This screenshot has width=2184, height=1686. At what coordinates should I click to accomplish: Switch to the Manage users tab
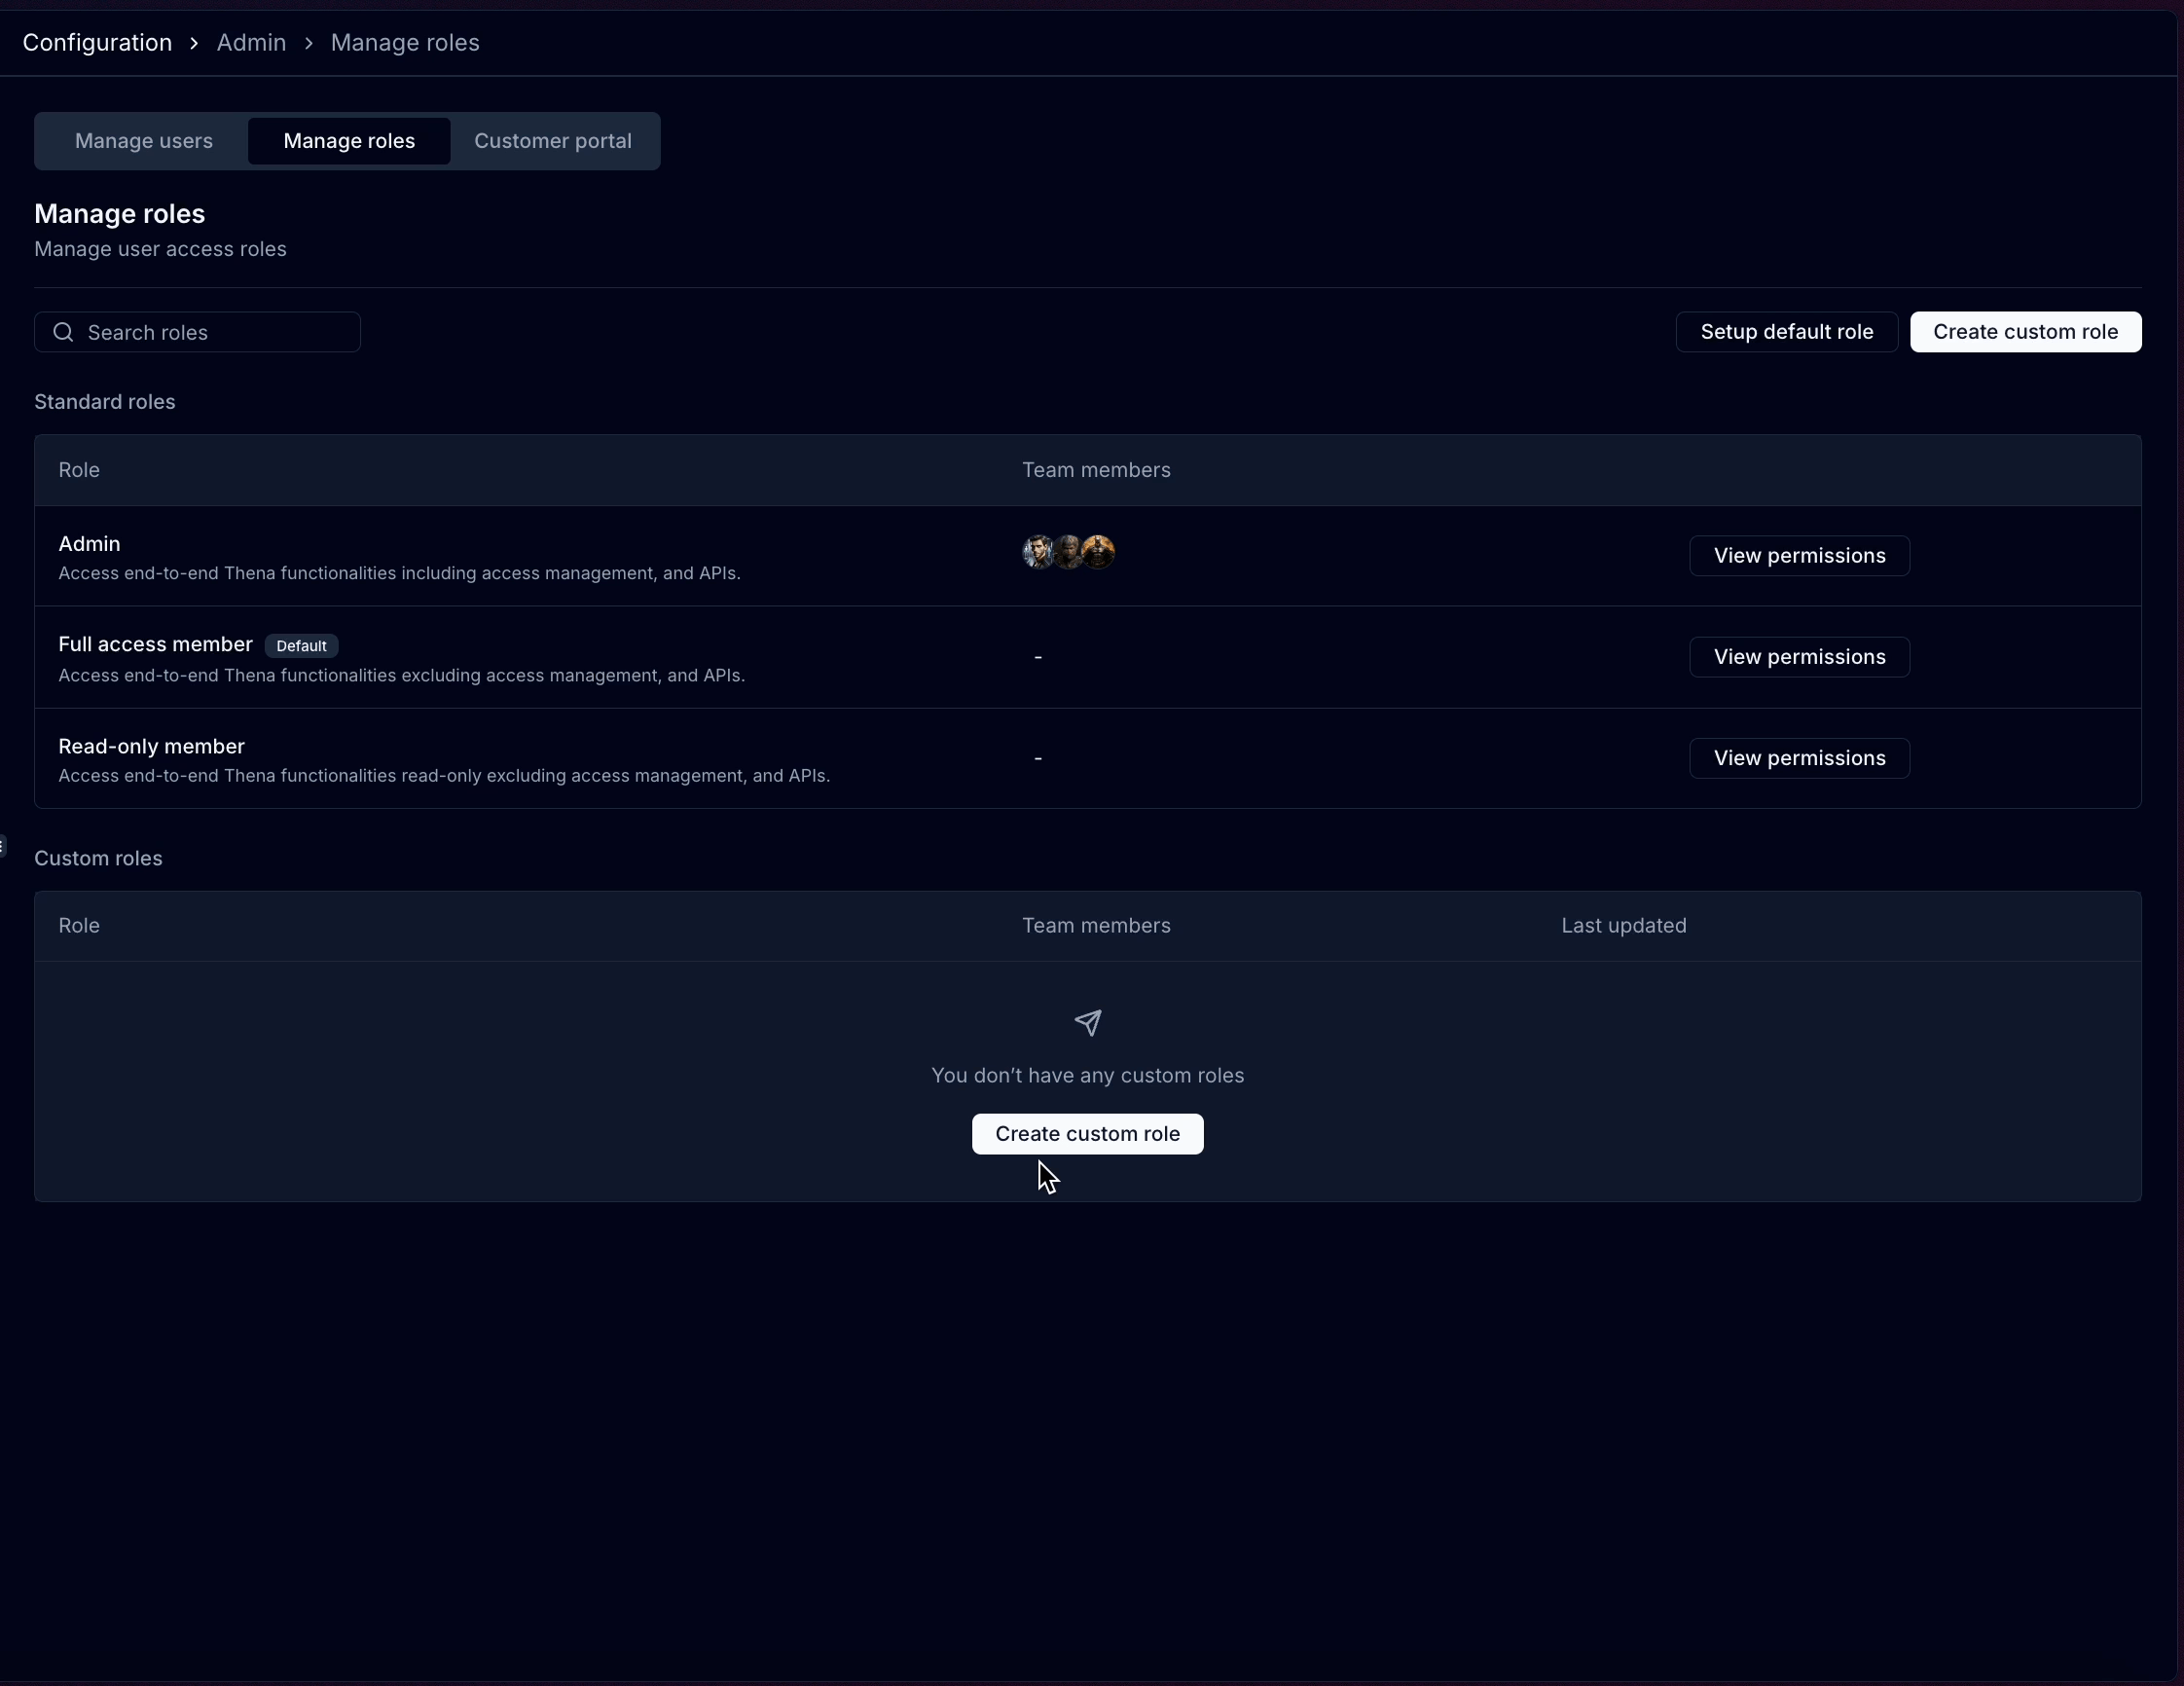coord(143,141)
